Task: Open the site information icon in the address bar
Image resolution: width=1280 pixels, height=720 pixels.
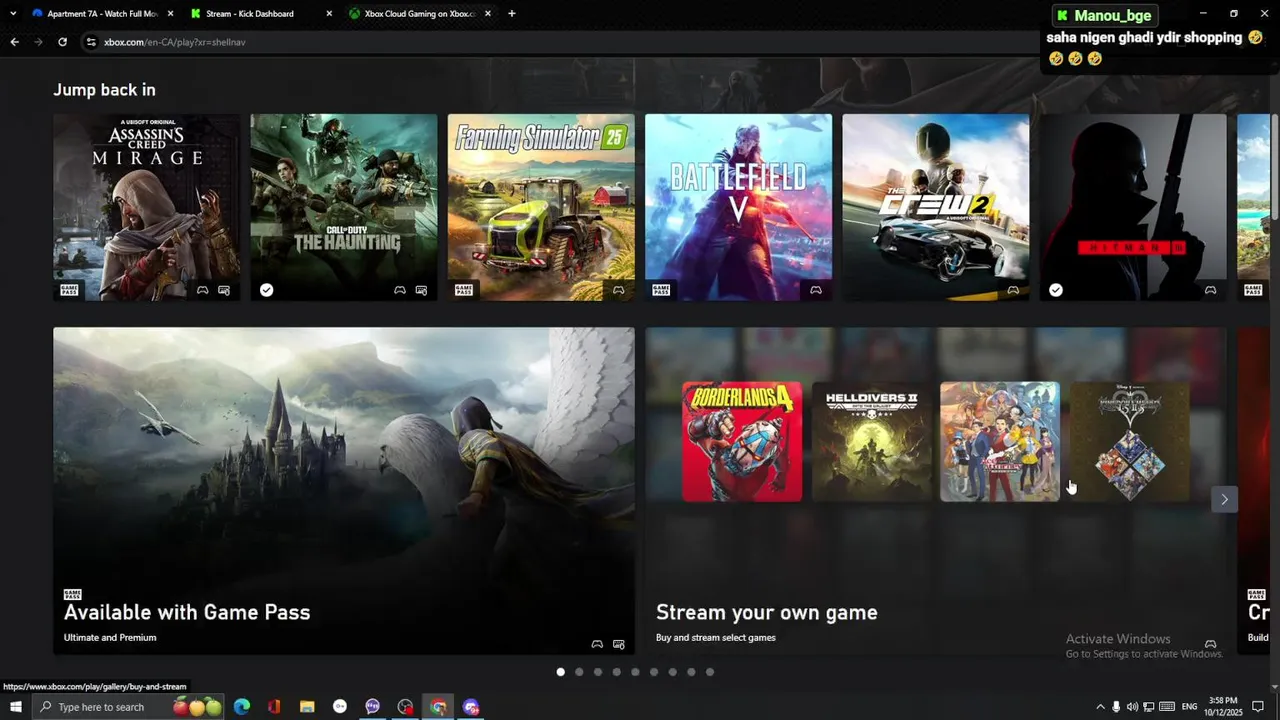Action: [91, 42]
